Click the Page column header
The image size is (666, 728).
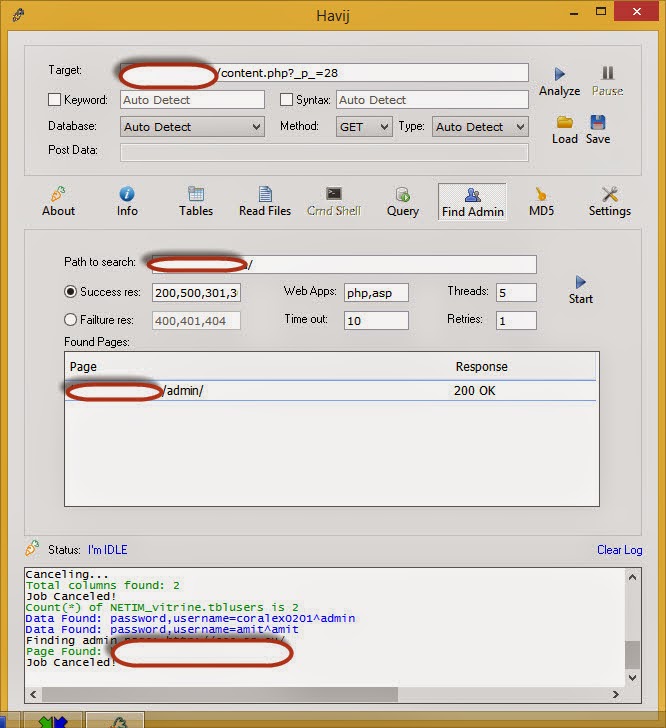[83, 366]
